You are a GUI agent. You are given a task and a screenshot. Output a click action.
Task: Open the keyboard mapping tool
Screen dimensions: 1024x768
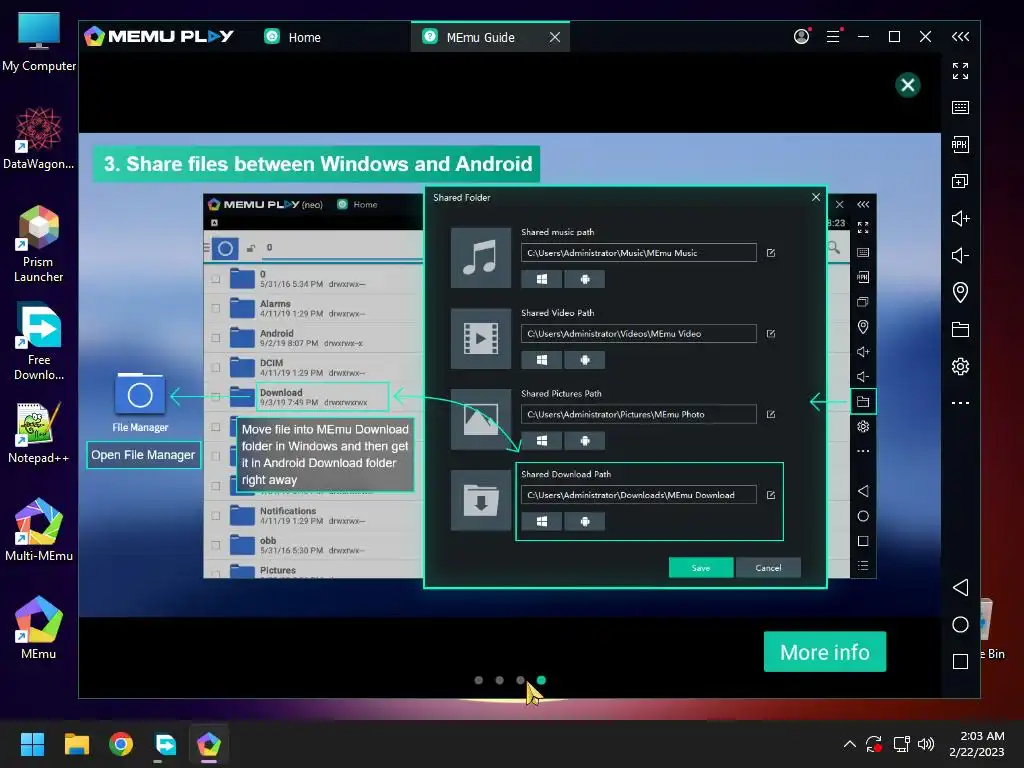point(960,107)
